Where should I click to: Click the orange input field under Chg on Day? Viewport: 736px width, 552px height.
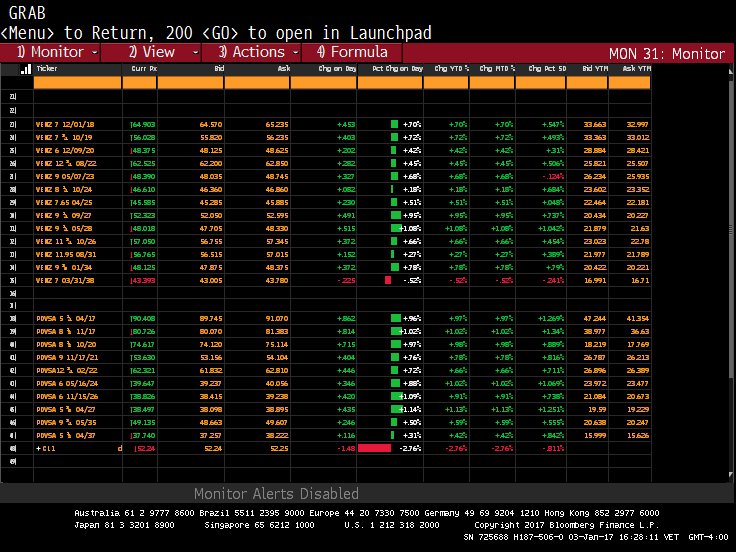pyautogui.click(x=323, y=83)
